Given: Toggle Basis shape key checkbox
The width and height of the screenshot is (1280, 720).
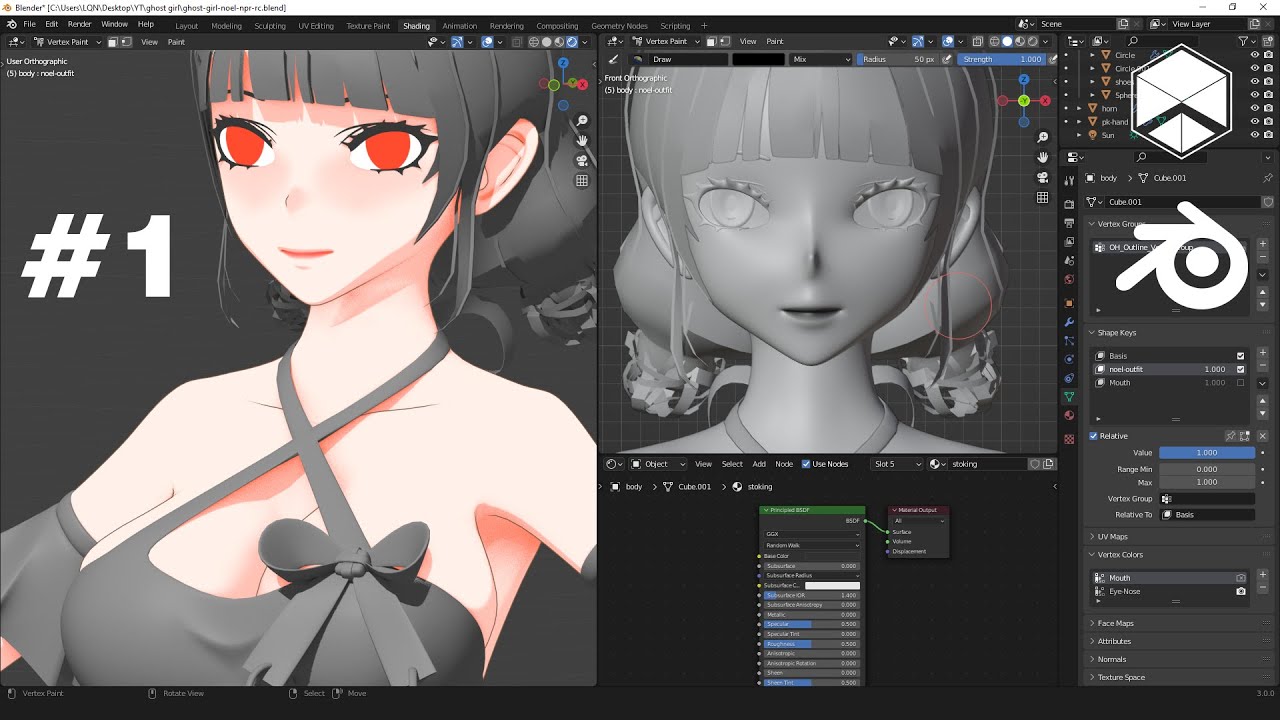Looking at the screenshot, I should (x=1241, y=356).
